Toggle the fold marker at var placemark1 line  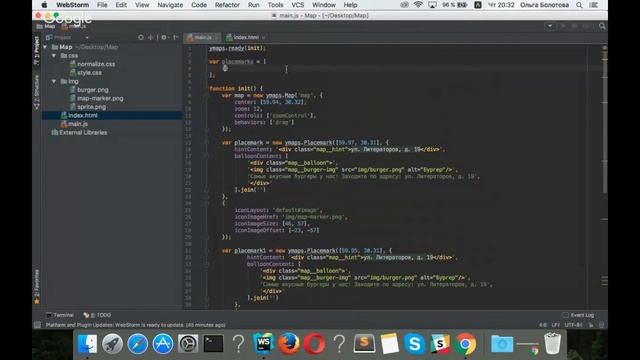[207, 251]
